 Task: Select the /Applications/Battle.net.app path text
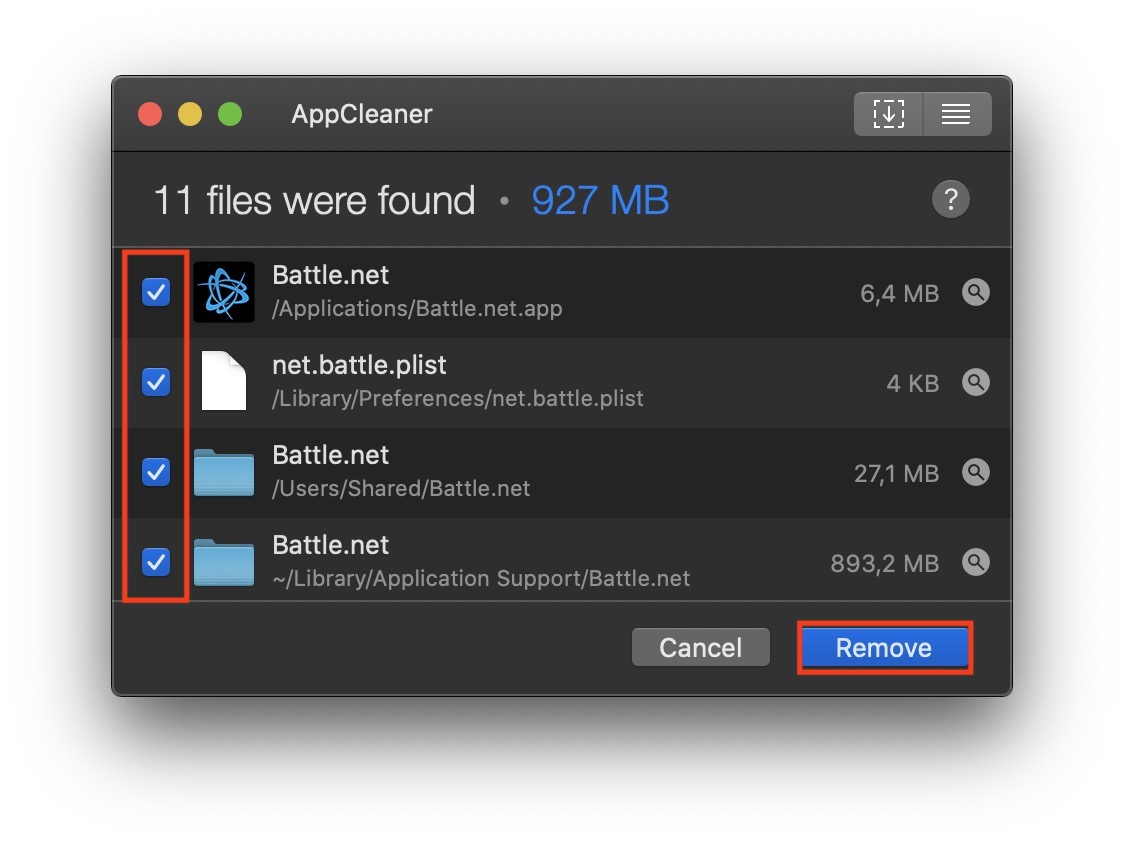(x=417, y=309)
